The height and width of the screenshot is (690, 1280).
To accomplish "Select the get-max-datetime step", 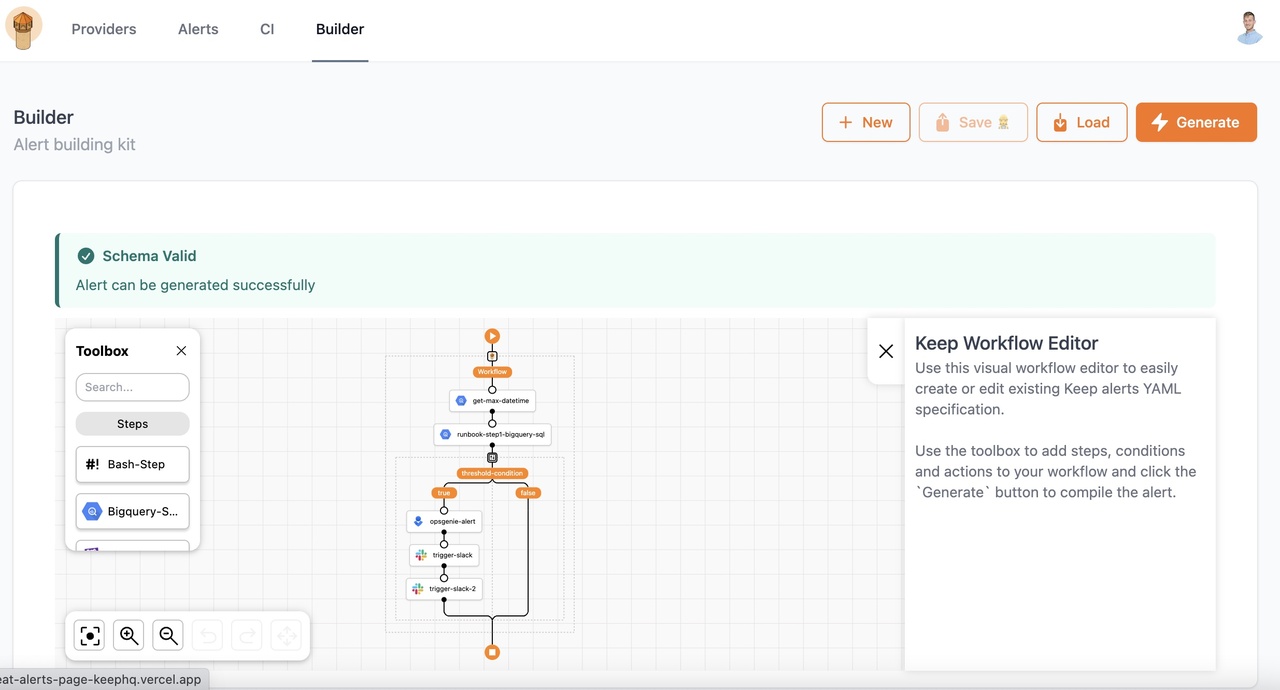I will [x=492, y=401].
